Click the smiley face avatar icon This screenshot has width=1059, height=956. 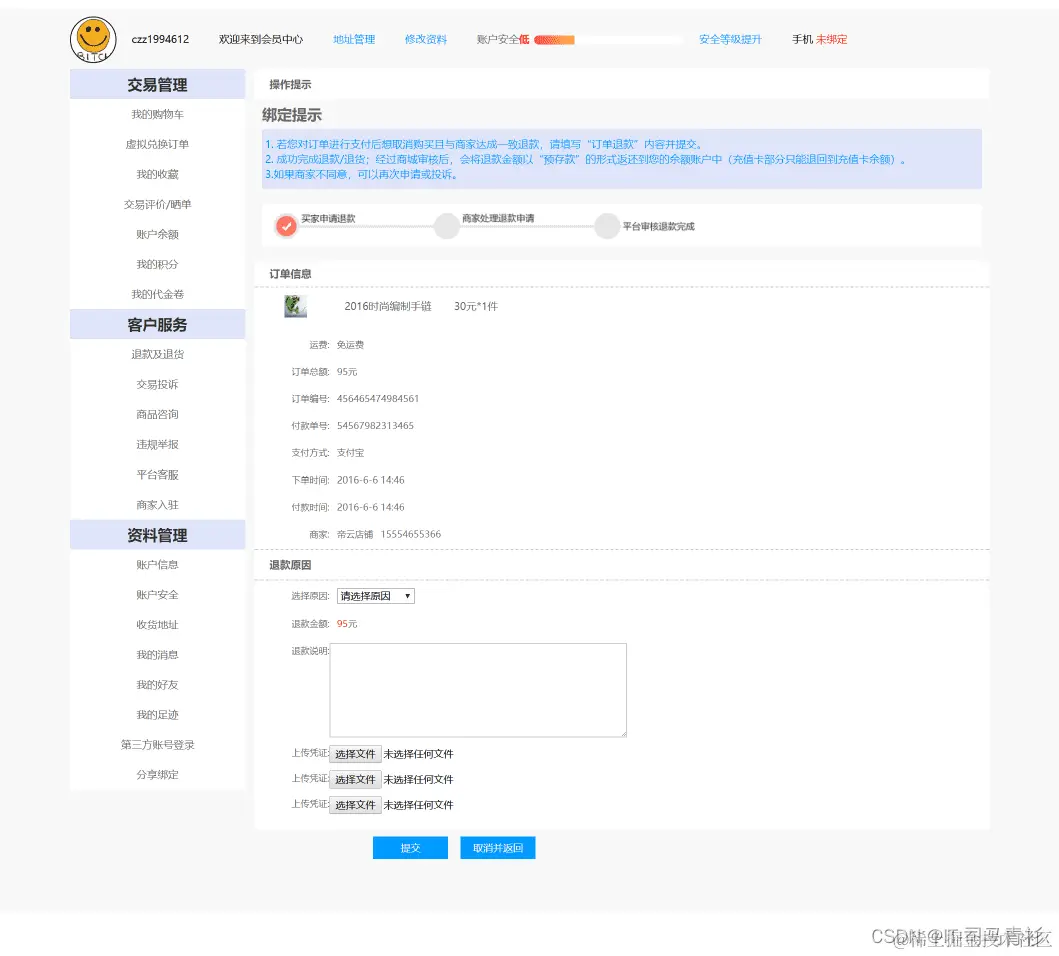[x=93, y=39]
